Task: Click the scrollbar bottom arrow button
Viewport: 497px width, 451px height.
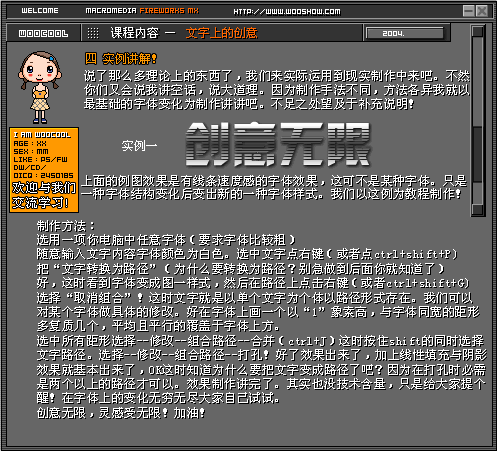Action: (x=478, y=209)
